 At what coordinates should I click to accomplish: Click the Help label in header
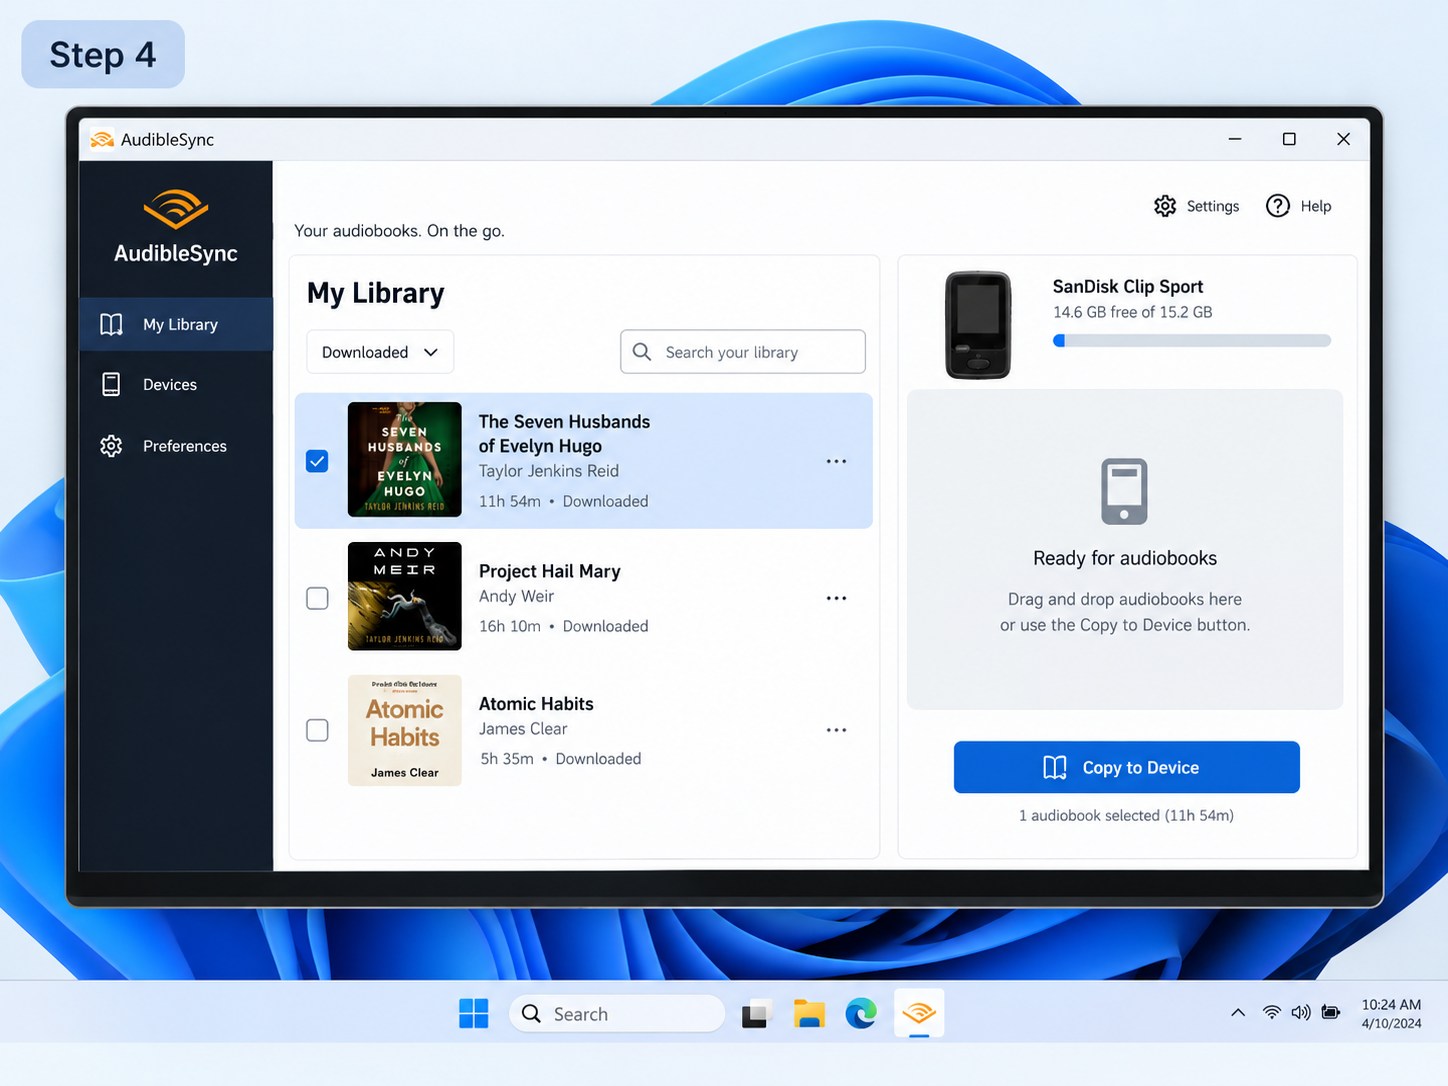click(1316, 206)
